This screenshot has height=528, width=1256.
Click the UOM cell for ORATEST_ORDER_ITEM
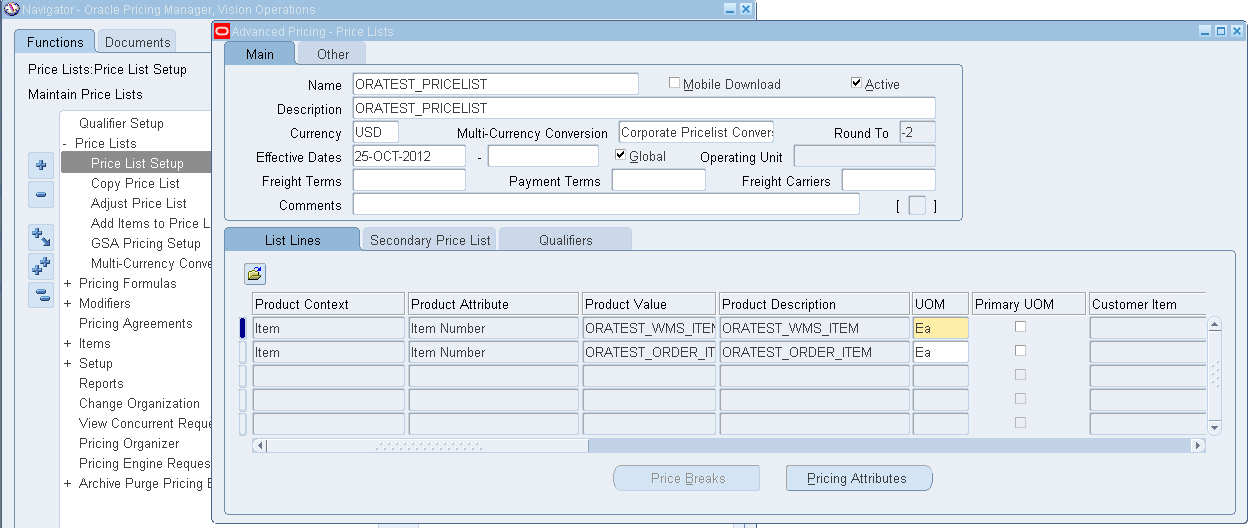pos(940,352)
